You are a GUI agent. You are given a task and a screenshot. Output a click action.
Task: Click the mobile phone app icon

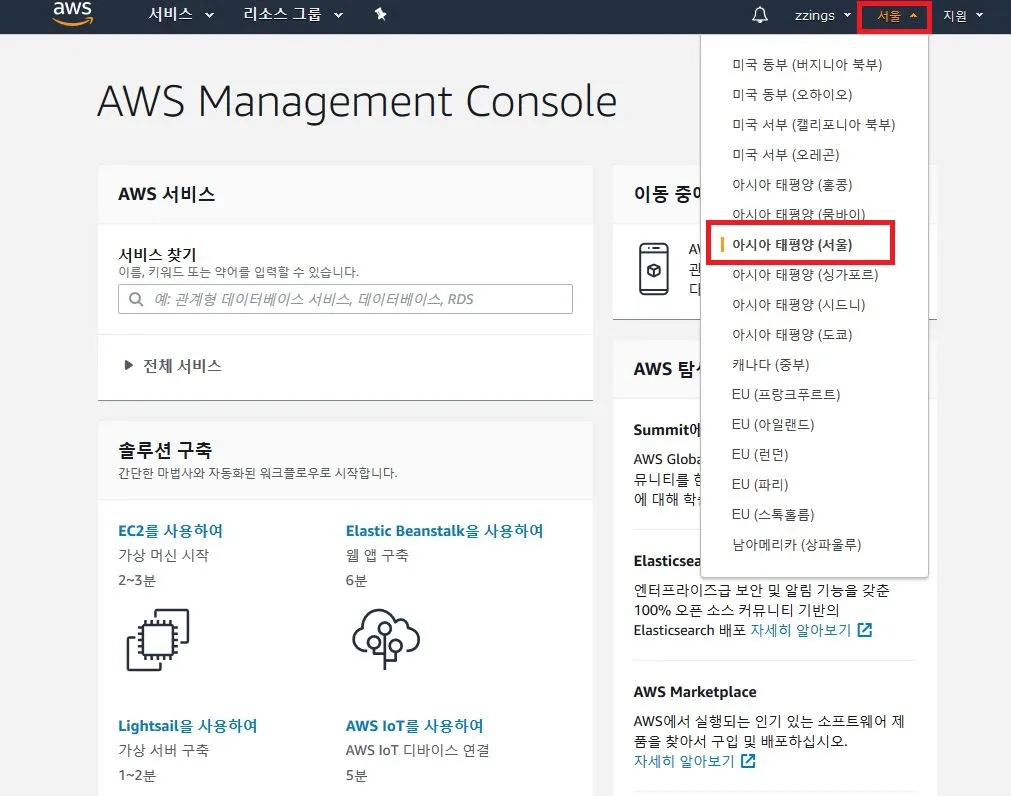tap(653, 268)
